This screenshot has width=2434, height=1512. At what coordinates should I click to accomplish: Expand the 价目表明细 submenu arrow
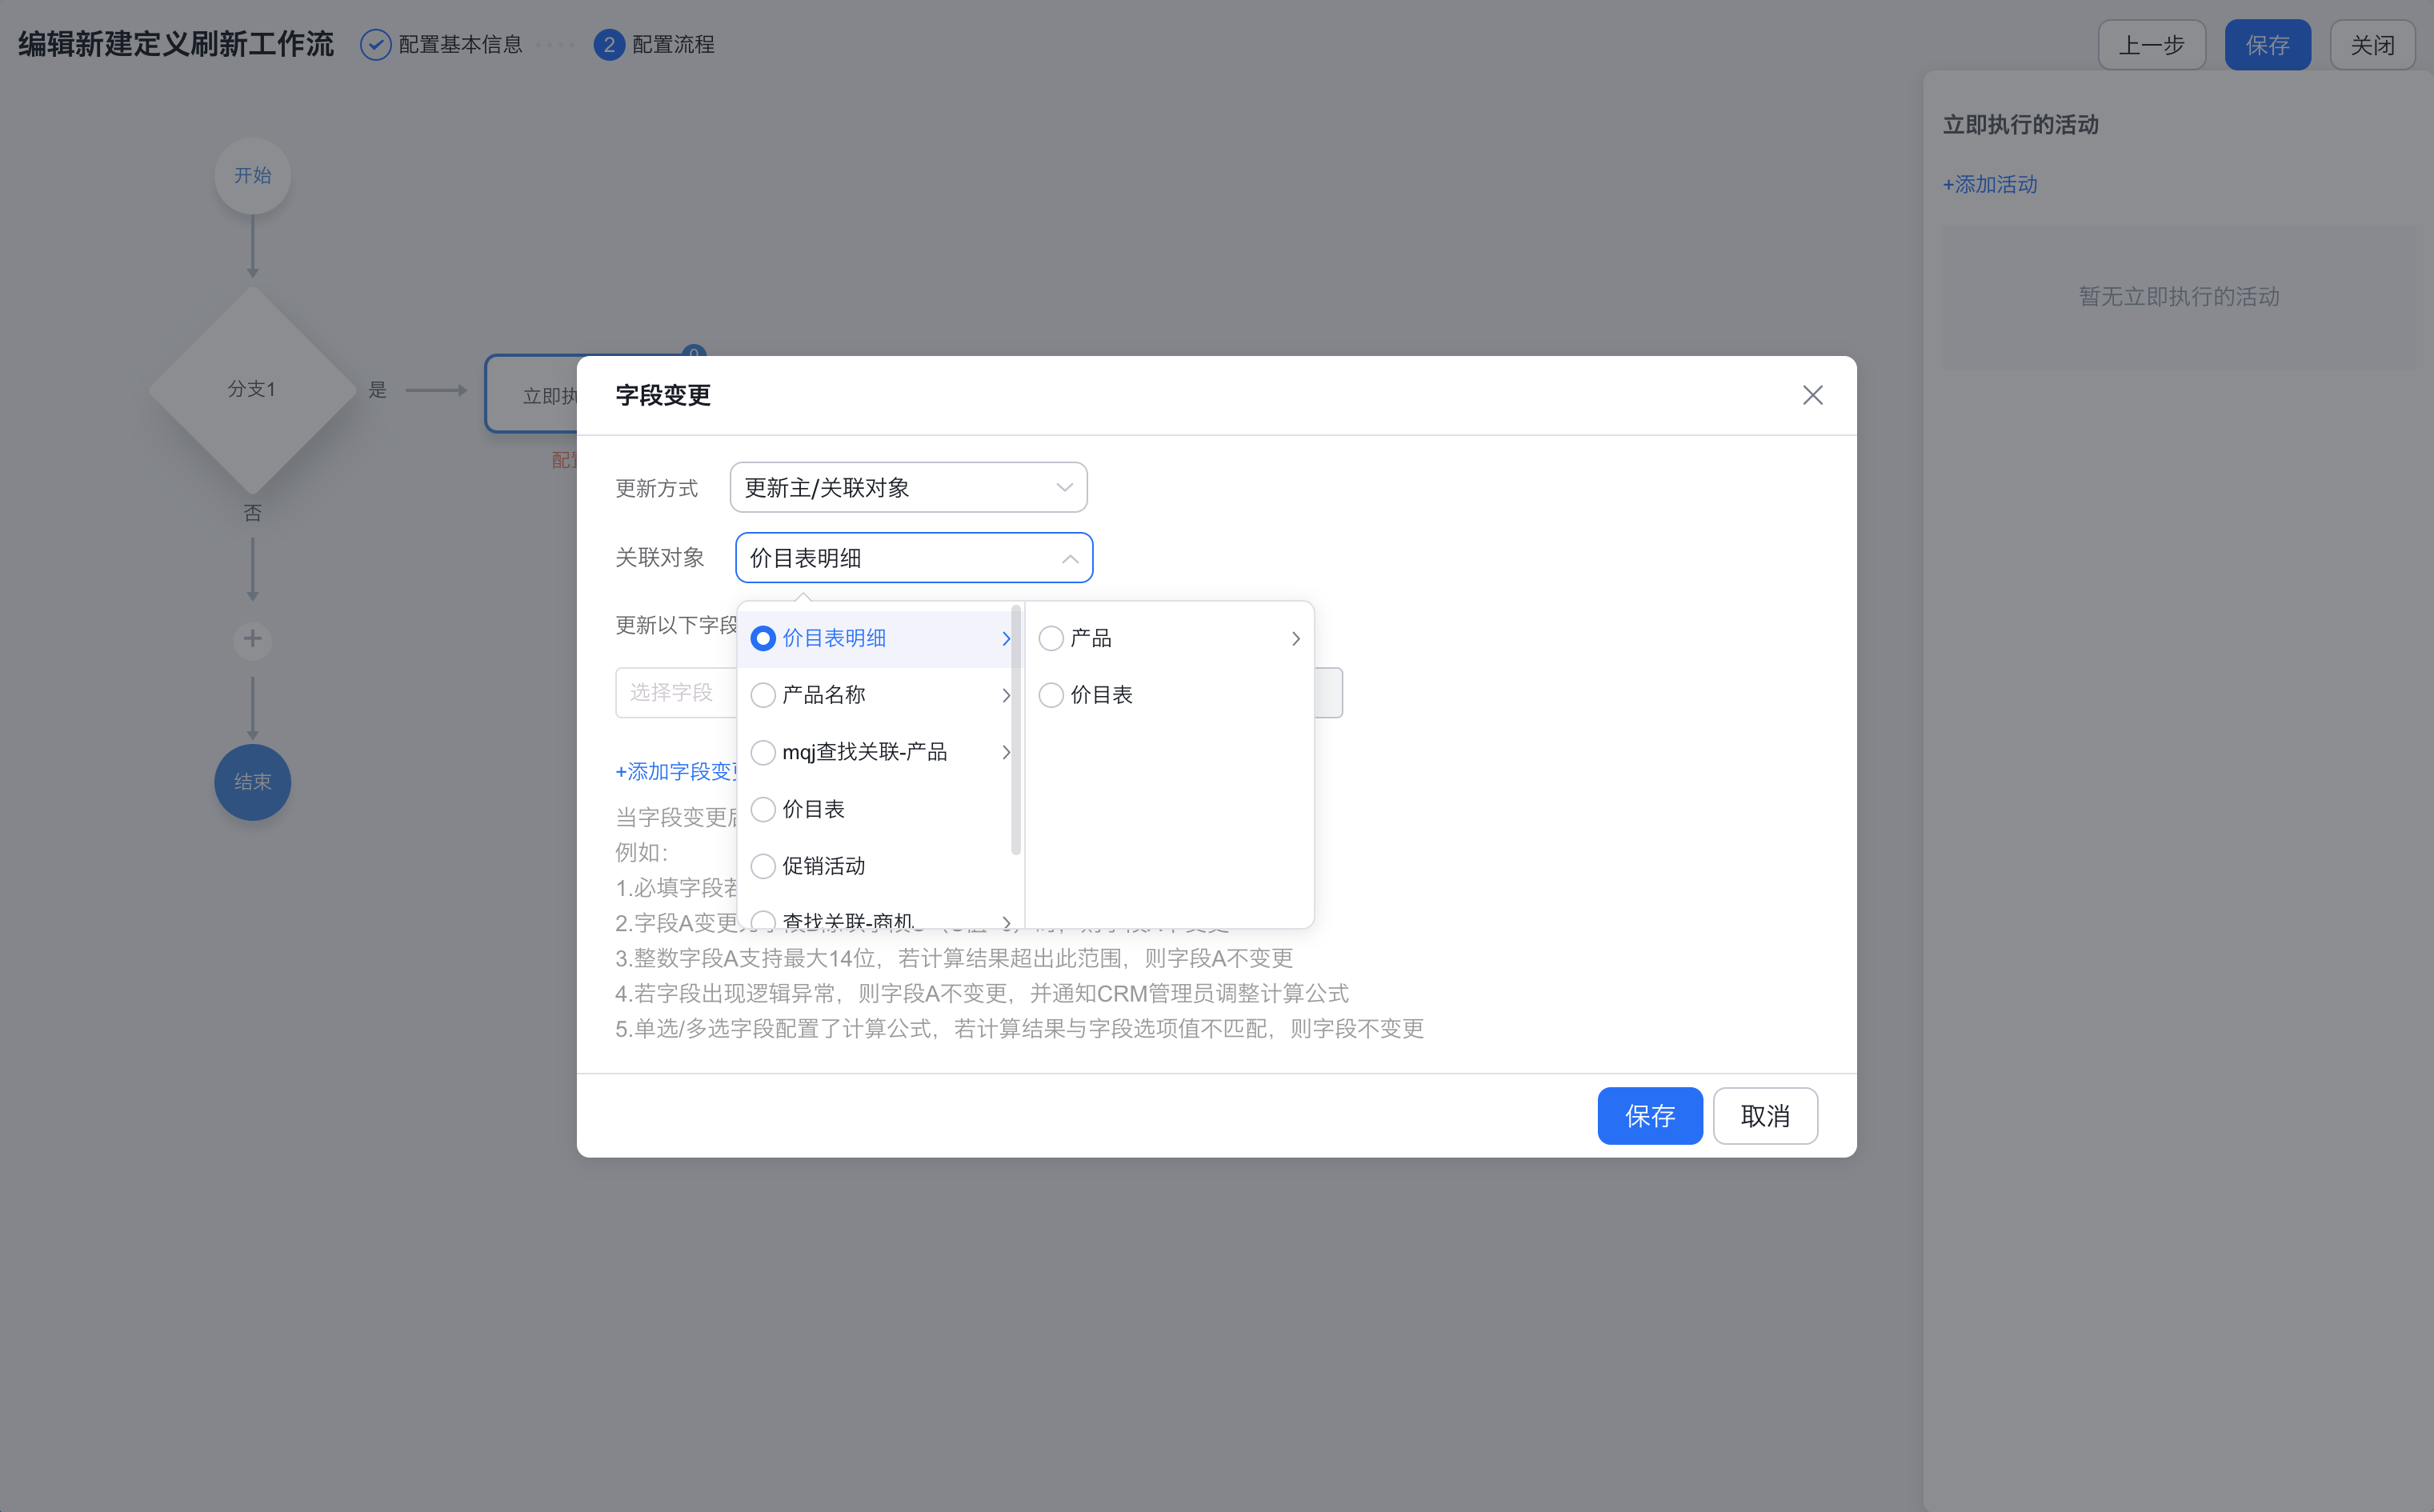point(1005,638)
